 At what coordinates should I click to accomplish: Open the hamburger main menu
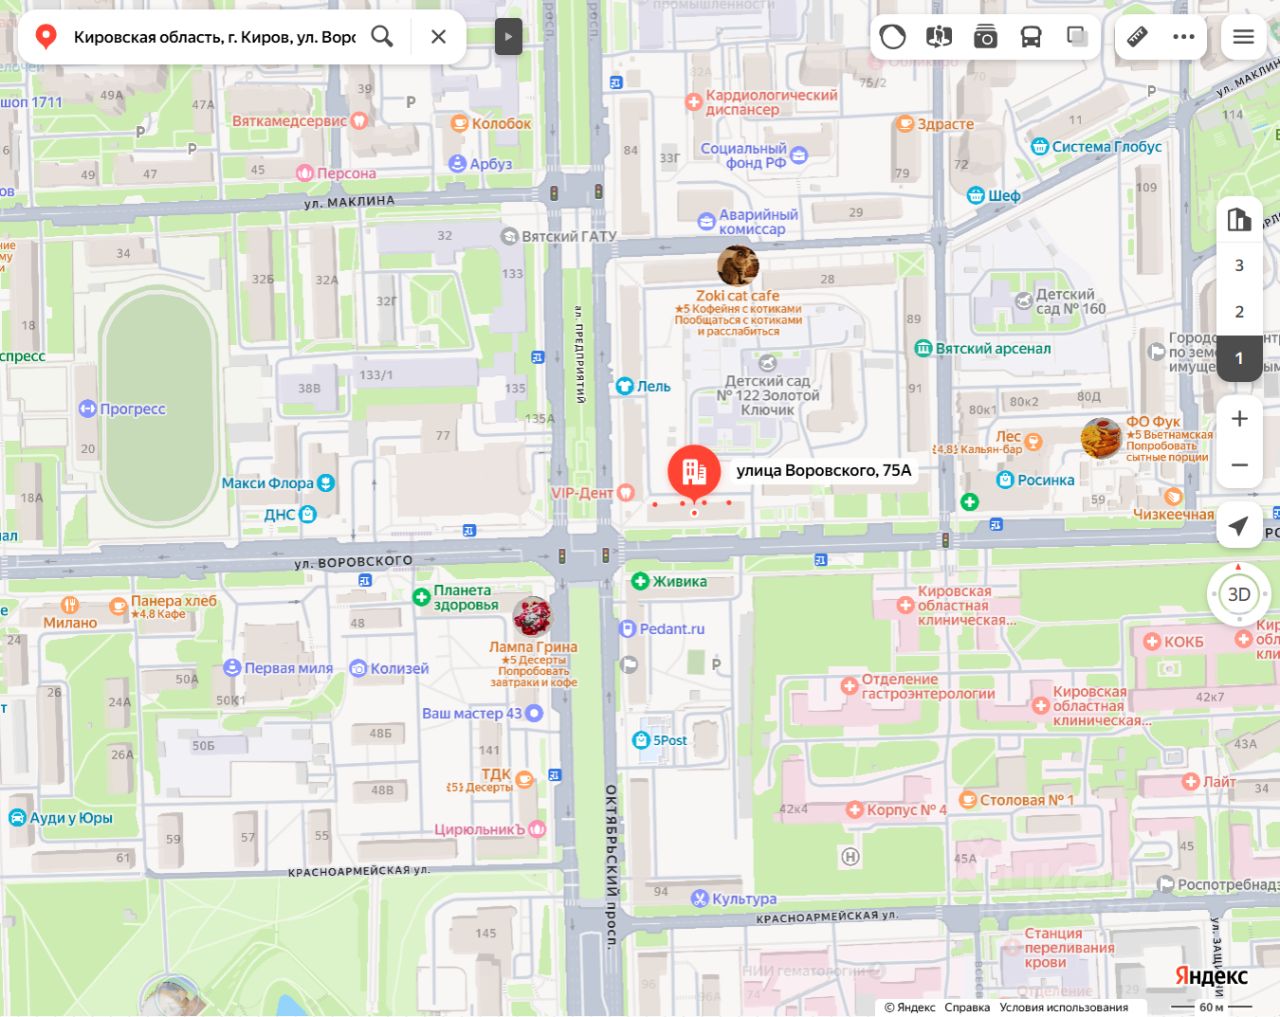click(x=1243, y=37)
